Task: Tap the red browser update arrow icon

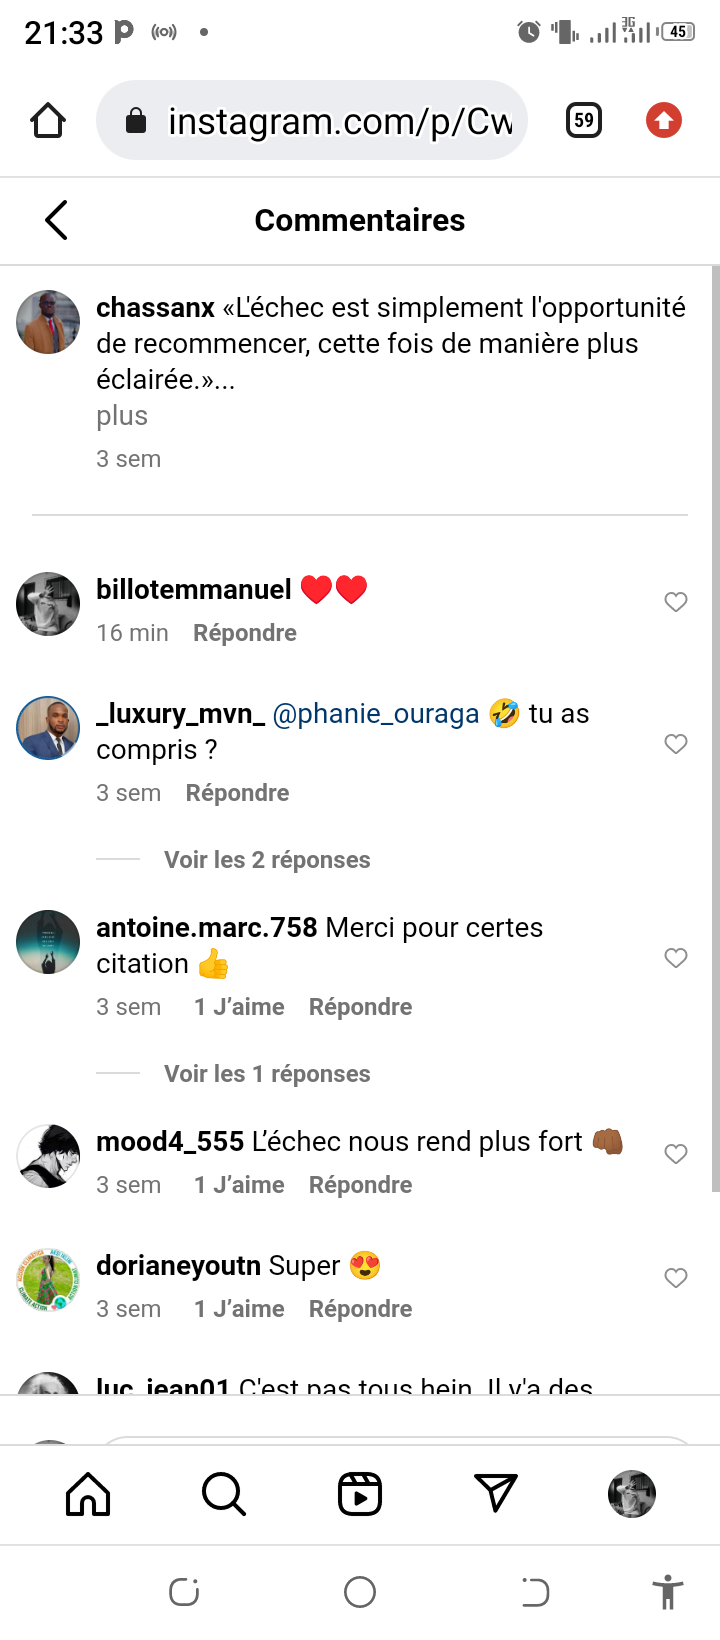Action: point(663,121)
